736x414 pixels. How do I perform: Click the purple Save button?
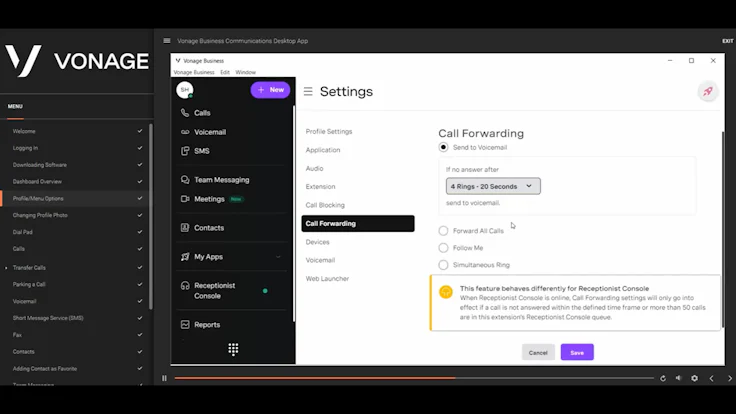coord(577,353)
